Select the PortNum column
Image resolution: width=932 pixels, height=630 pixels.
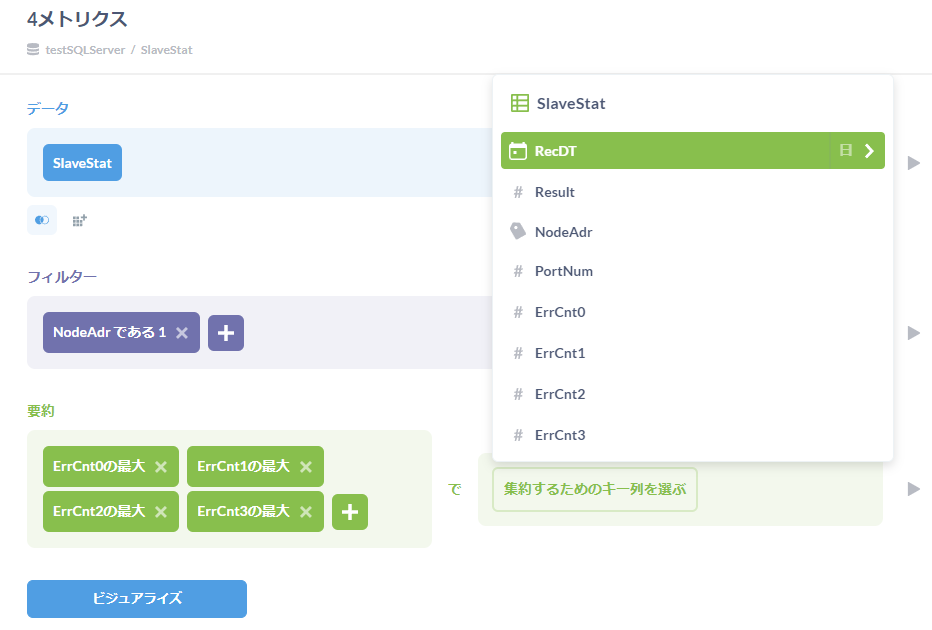[x=563, y=271]
